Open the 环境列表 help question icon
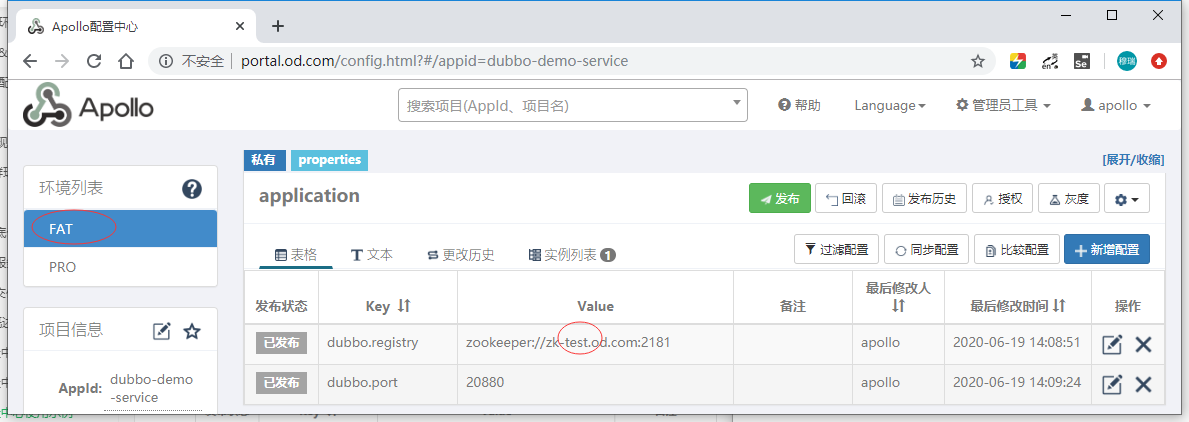 coord(192,189)
